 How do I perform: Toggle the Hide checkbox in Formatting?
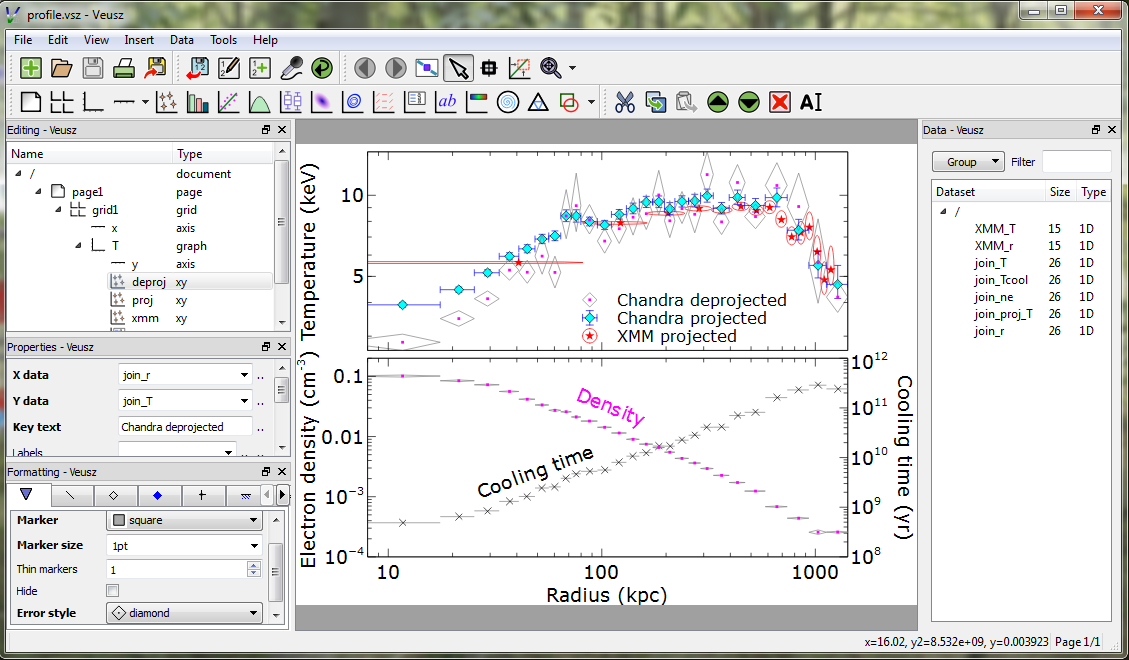pos(112,591)
